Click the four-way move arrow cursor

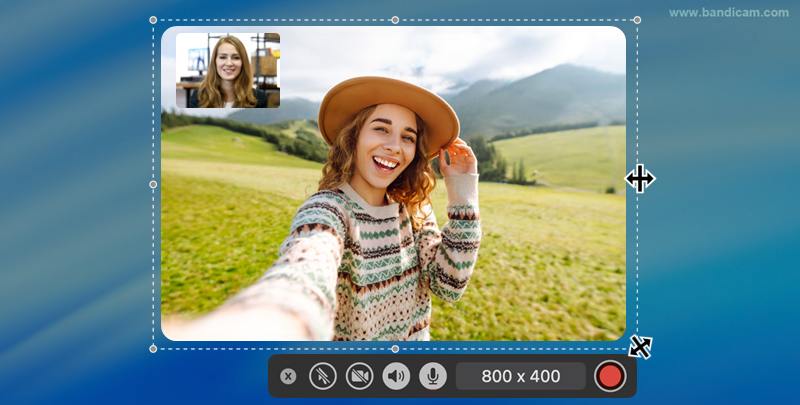(x=640, y=179)
